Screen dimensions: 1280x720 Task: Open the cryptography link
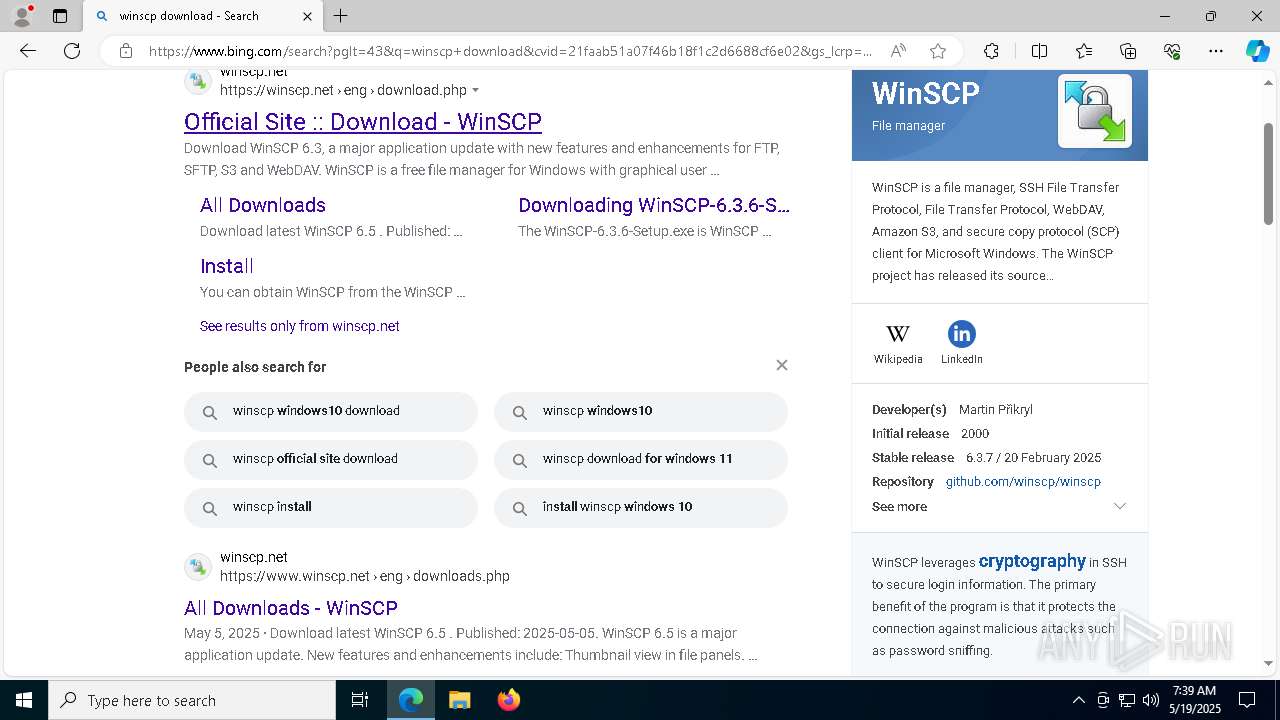click(x=1032, y=561)
